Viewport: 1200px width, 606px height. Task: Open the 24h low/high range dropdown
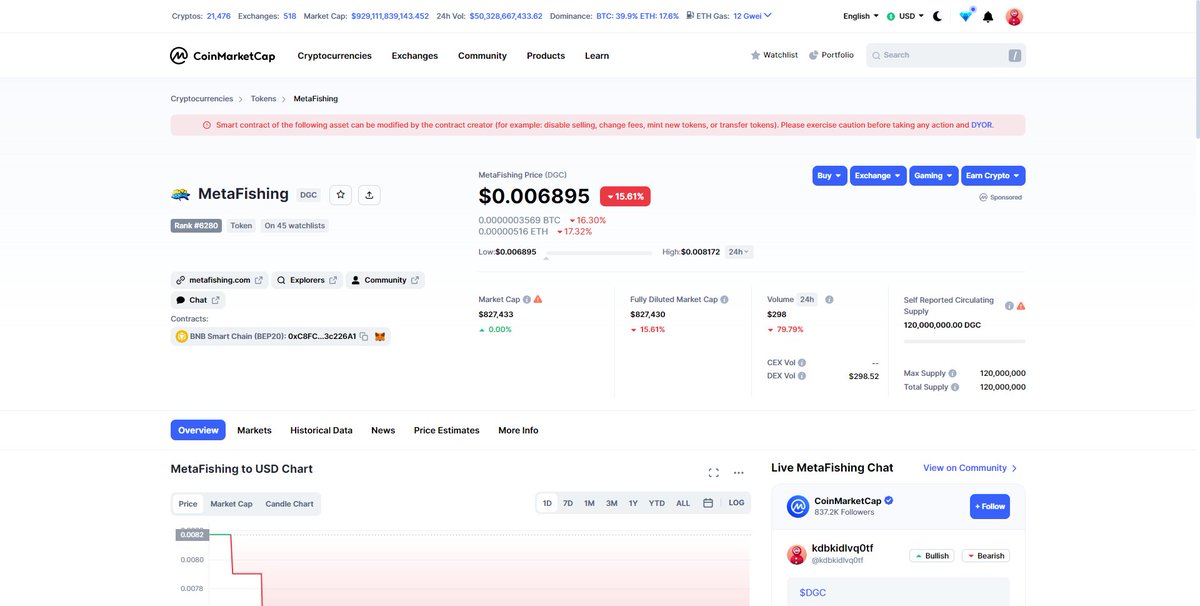coord(739,252)
